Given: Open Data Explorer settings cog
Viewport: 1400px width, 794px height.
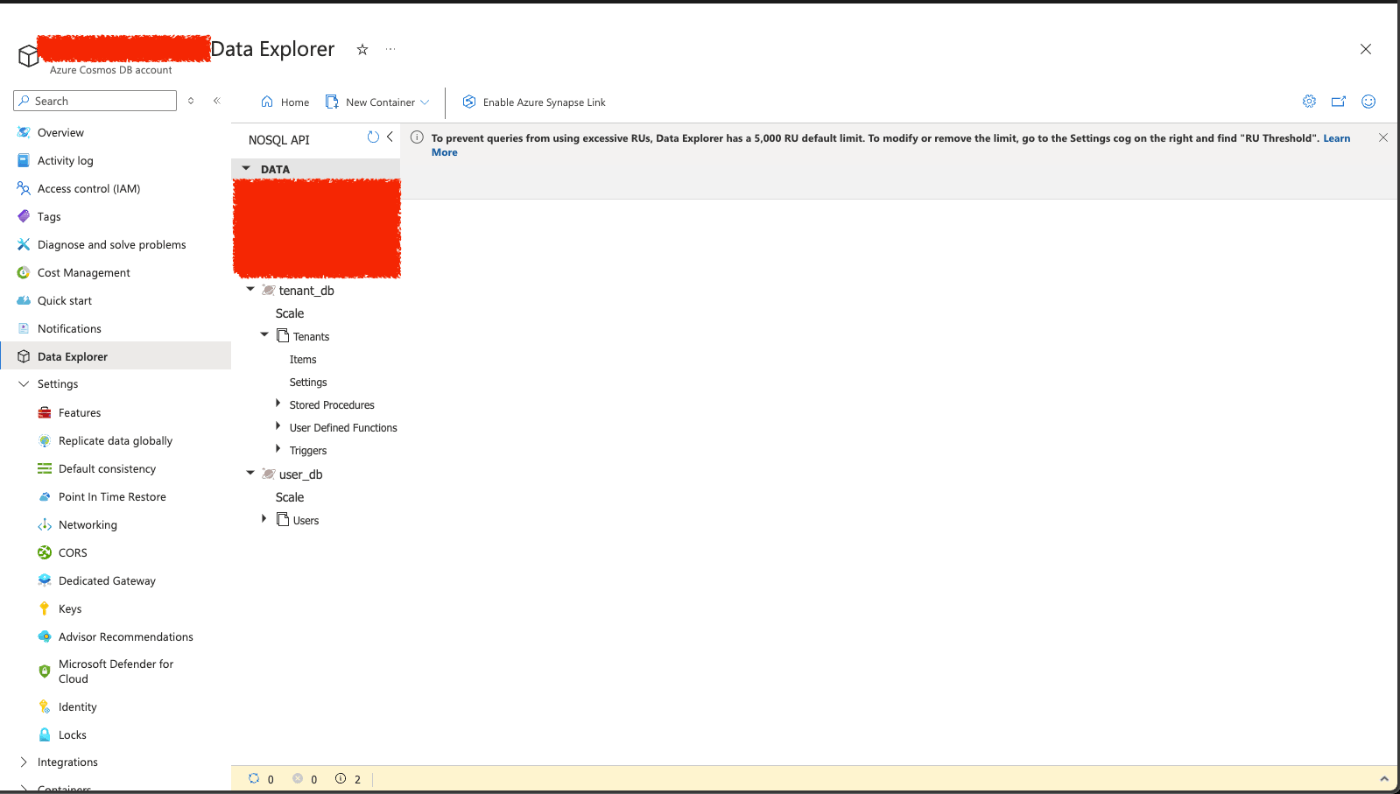Looking at the screenshot, I should click(x=1309, y=101).
